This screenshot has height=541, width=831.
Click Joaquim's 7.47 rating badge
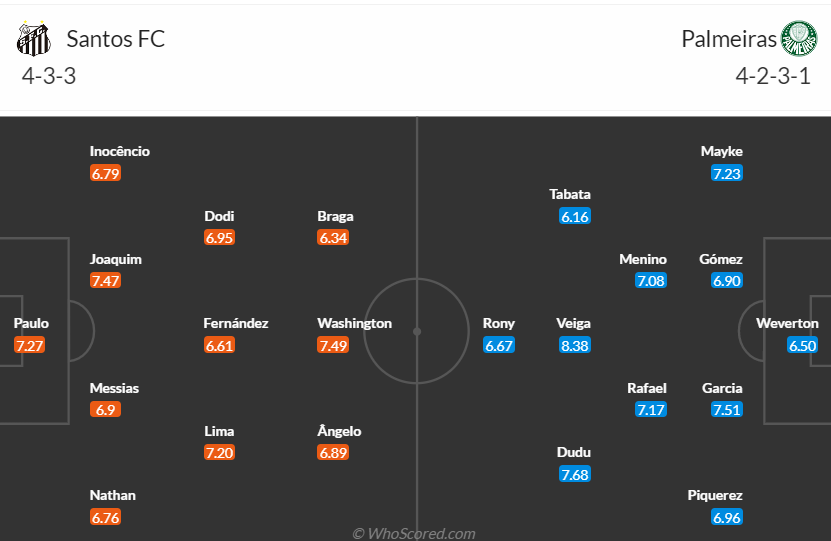[105, 280]
